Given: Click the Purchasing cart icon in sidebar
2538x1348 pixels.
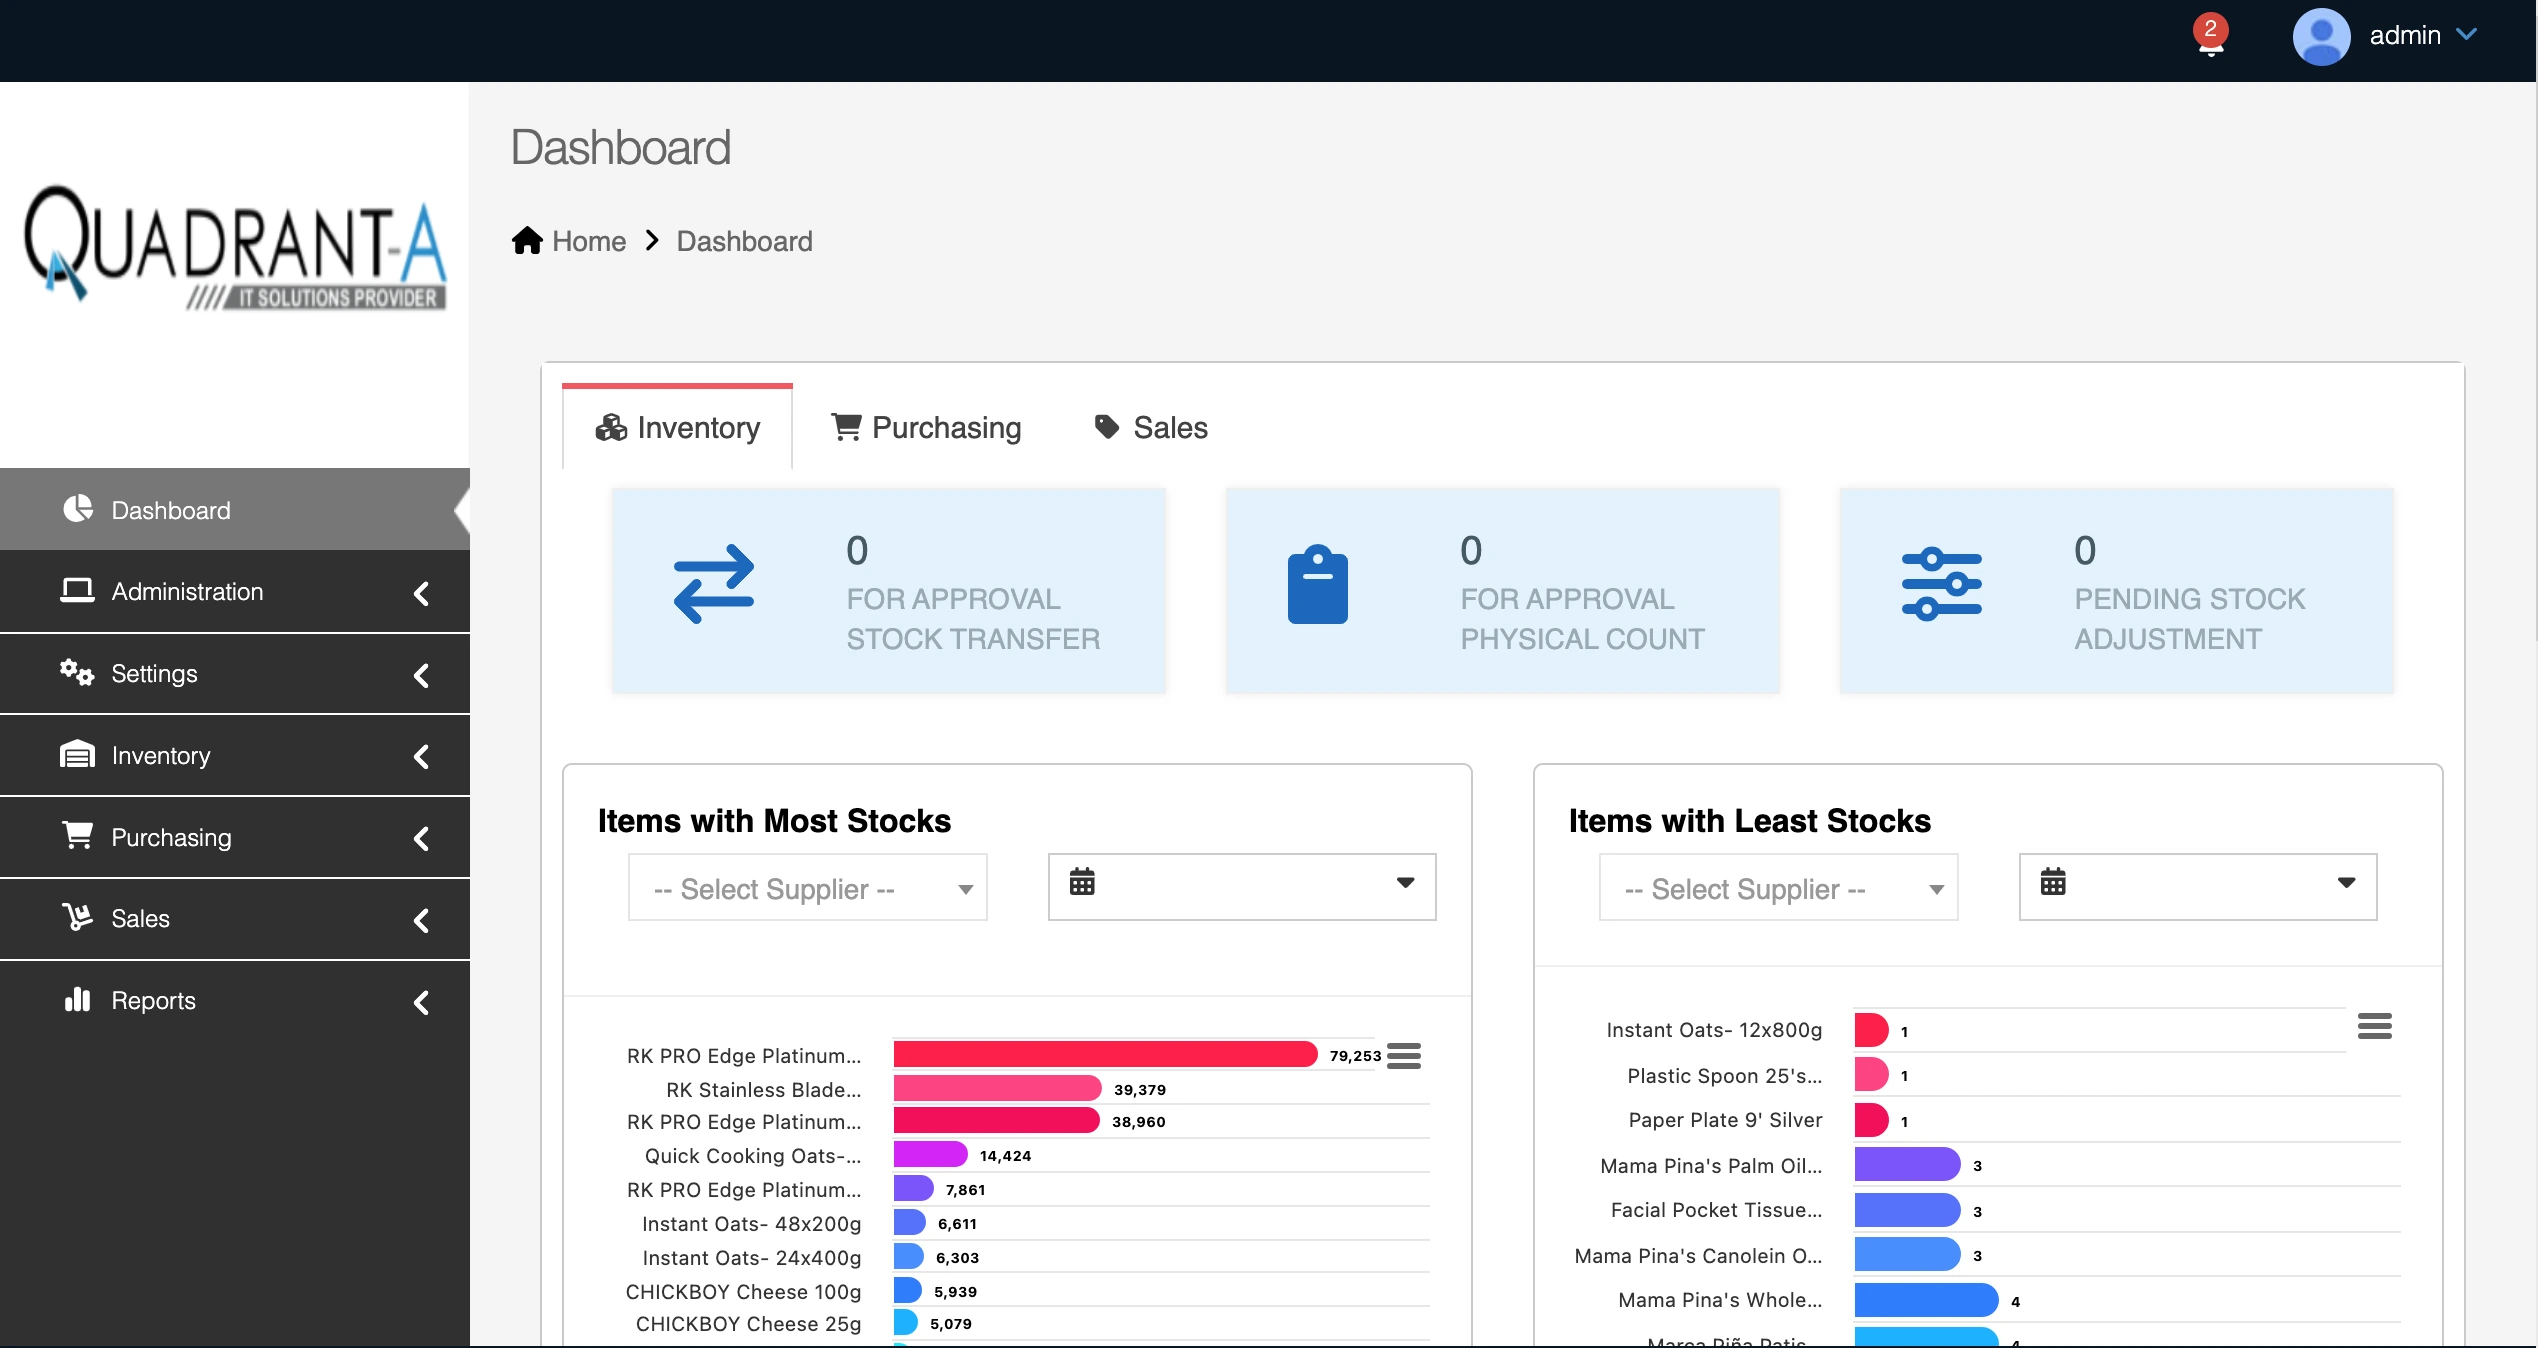Looking at the screenshot, I should 78,836.
